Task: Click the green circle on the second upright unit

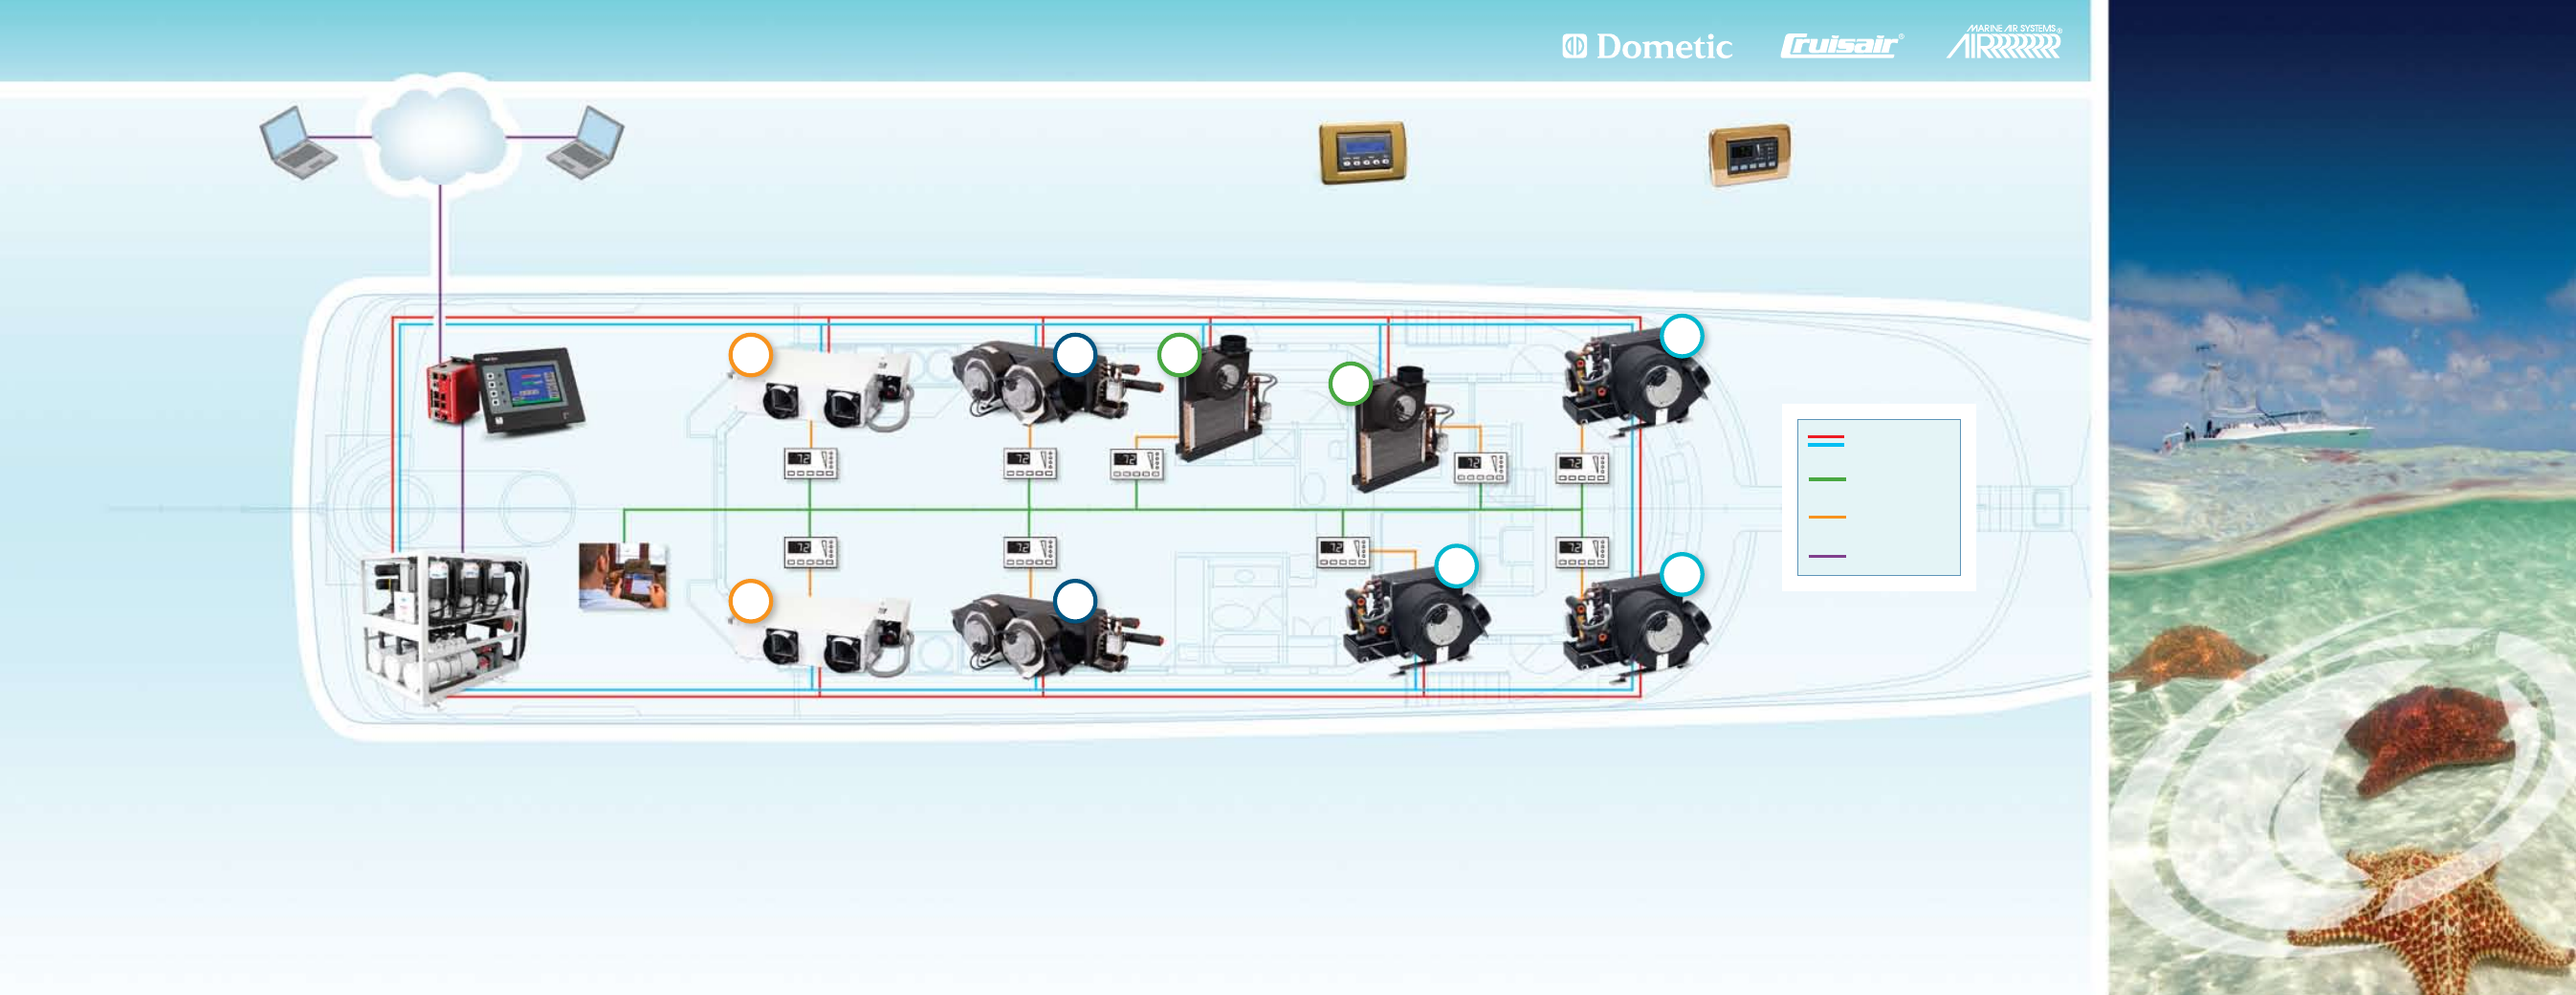Action: coord(1350,384)
